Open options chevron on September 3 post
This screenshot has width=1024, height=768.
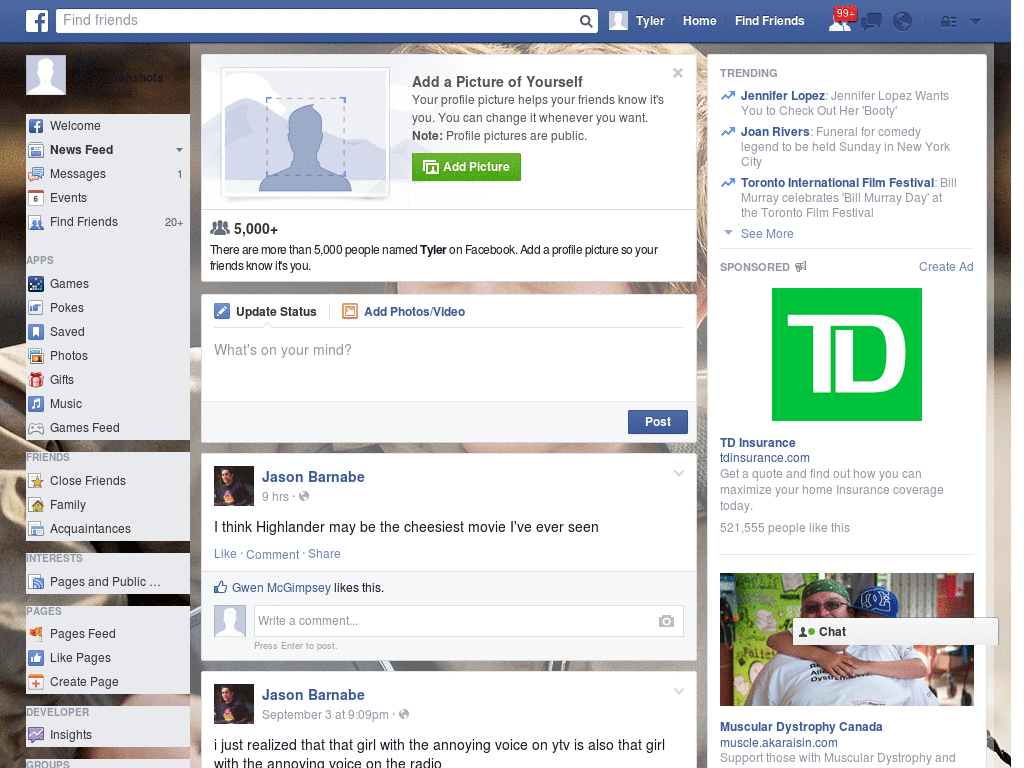pos(679,691)
